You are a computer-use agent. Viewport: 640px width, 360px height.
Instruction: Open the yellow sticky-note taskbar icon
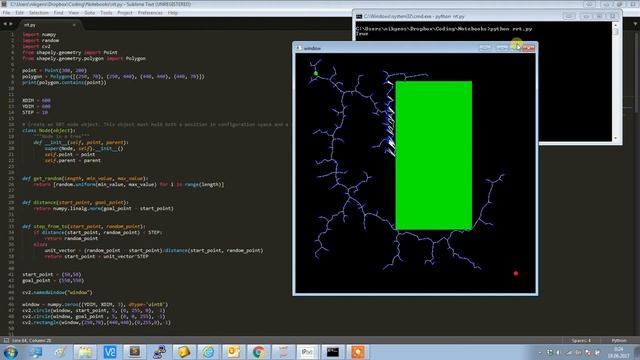(x=184, y=352)
